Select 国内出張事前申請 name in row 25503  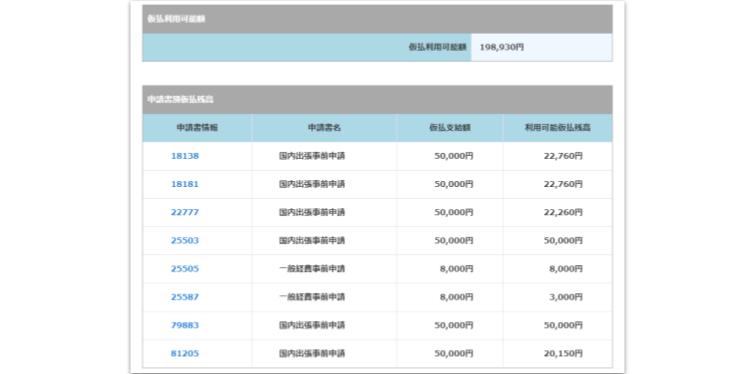[312, 241]
